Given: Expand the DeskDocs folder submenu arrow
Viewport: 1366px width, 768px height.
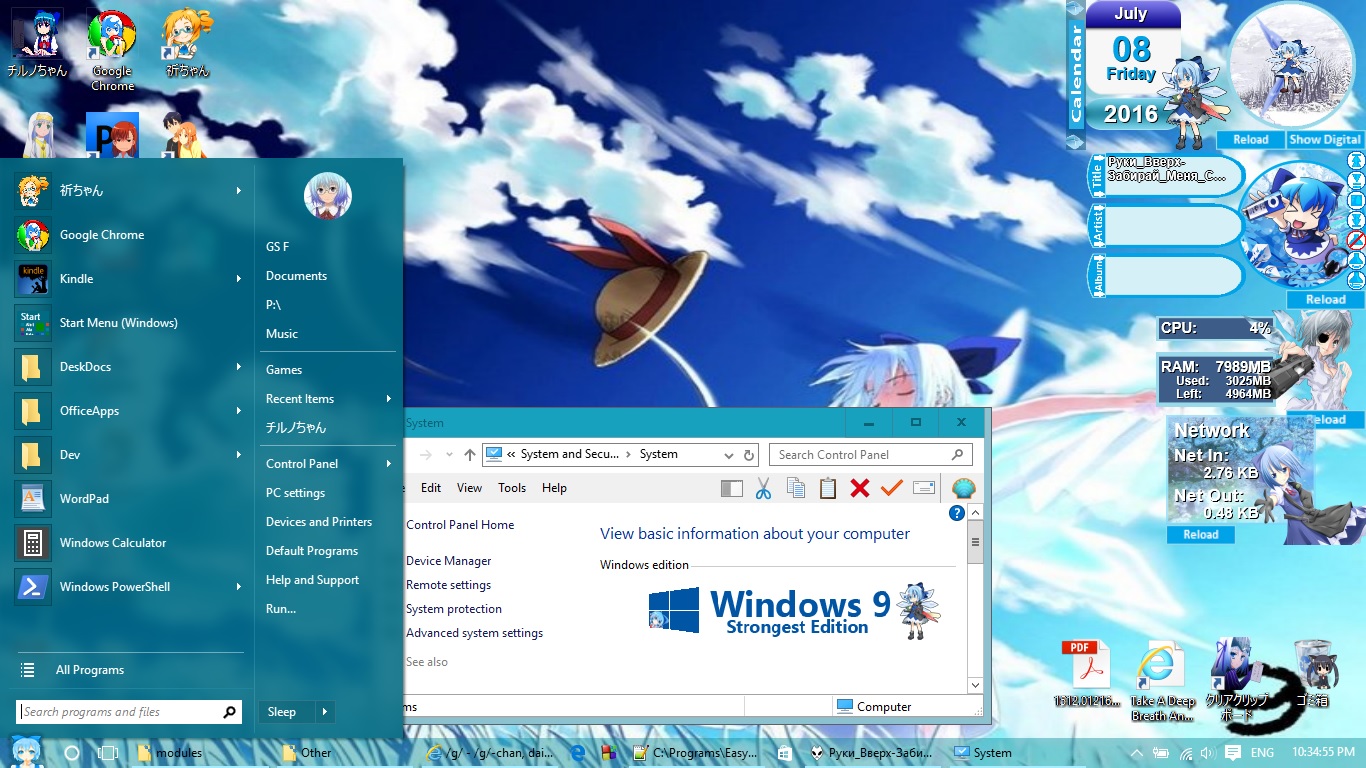Looking at the screenshot, I should (238, 367).
